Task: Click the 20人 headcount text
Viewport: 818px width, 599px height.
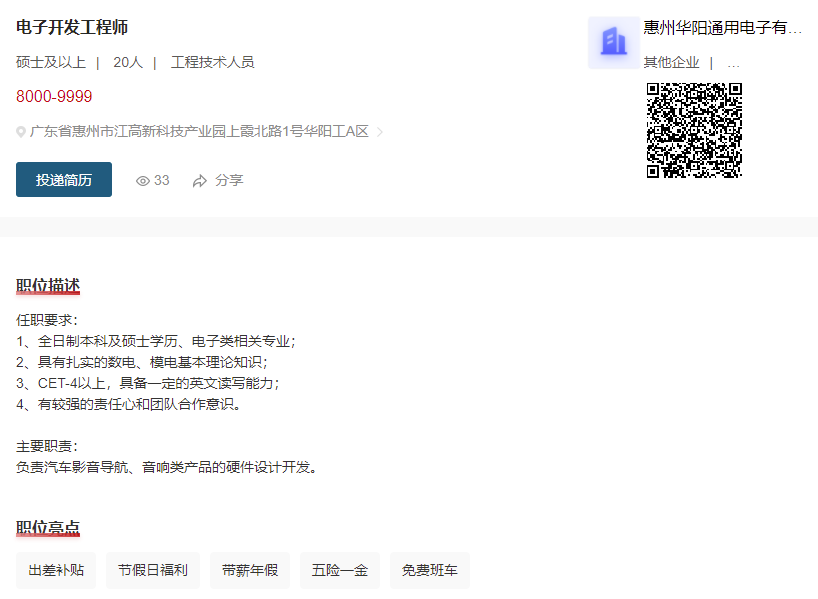Action: tap(128, 63)
